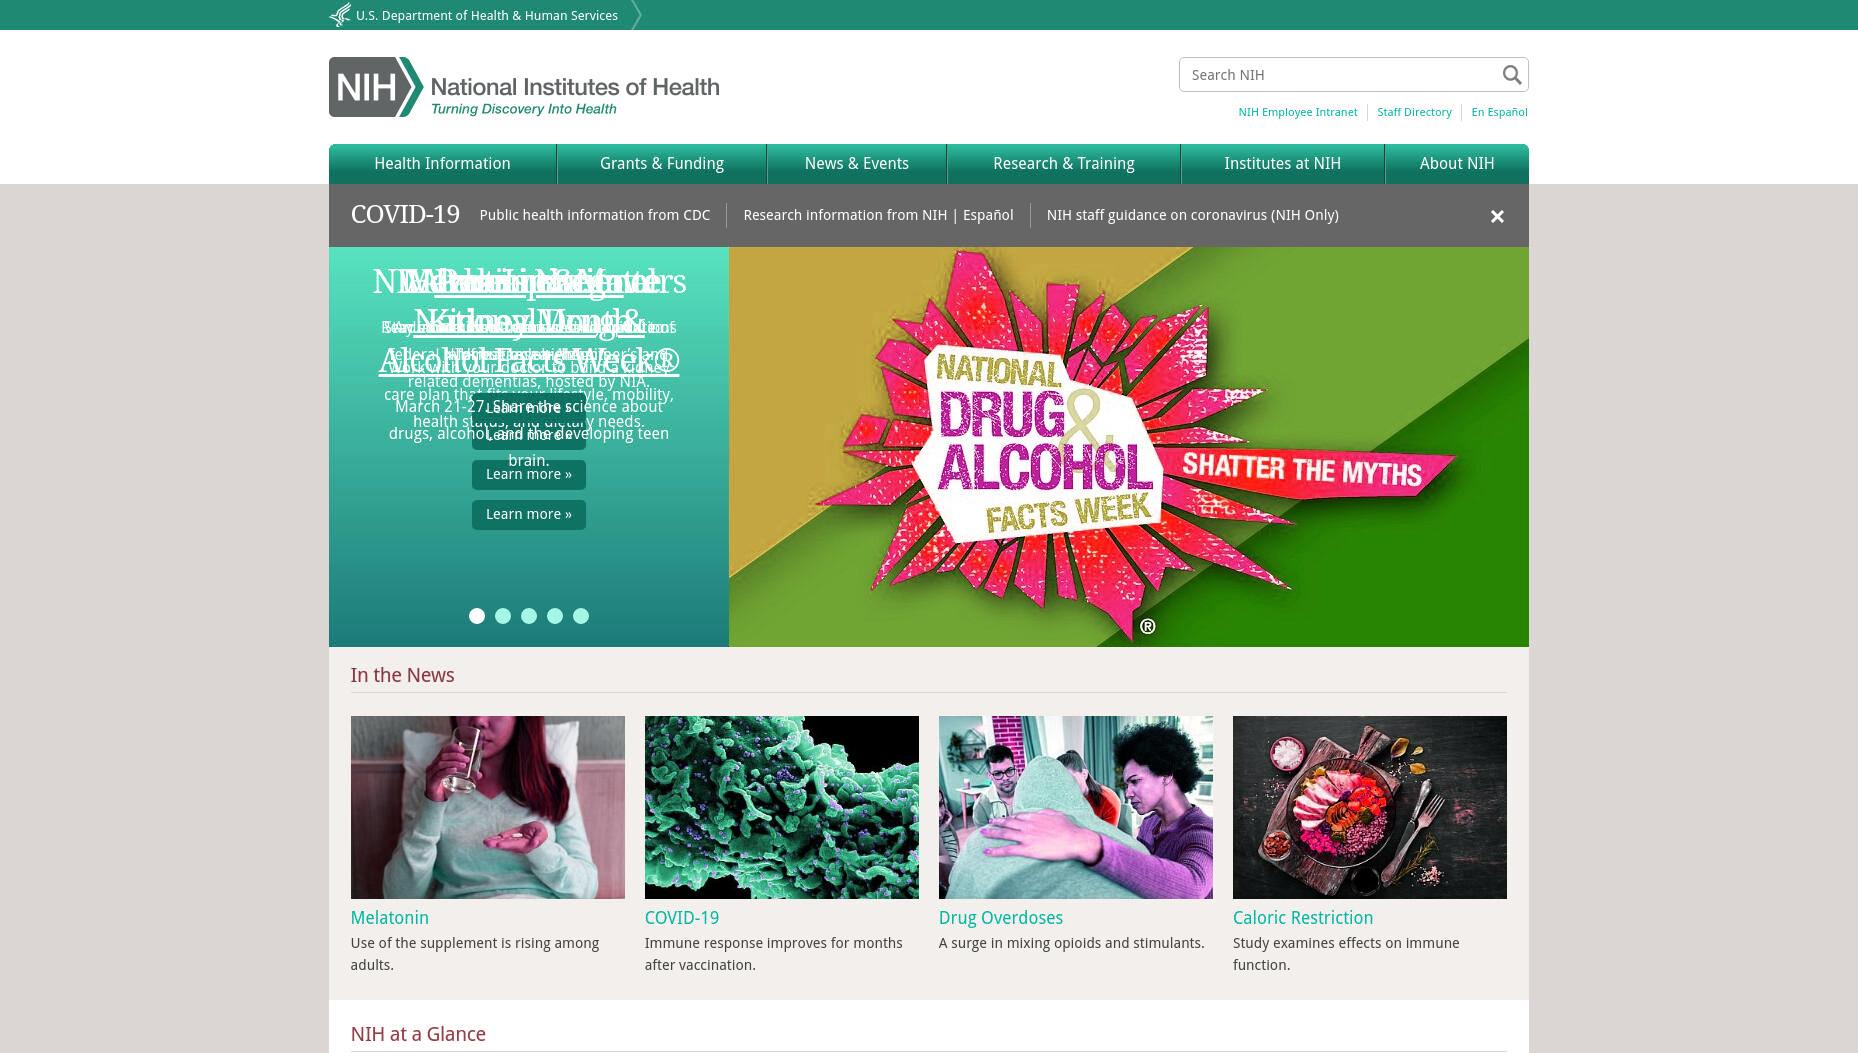Open the Español COVID-19 research link
The image size is (1858, 1053).
tap(988, 215)
